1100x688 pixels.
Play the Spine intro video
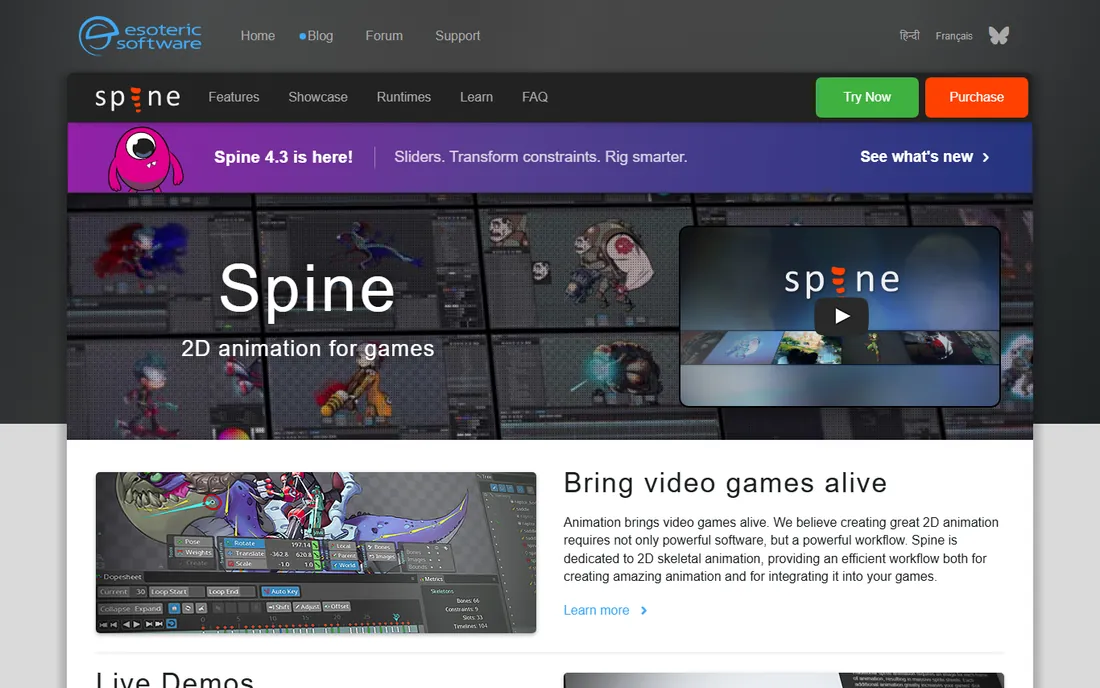pyautogui.click(x=840, y=316)
